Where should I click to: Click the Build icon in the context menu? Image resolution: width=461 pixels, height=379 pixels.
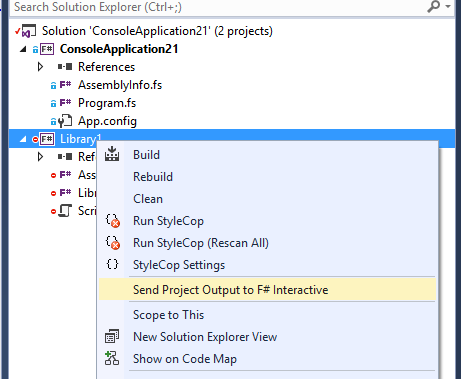(112, 154)
